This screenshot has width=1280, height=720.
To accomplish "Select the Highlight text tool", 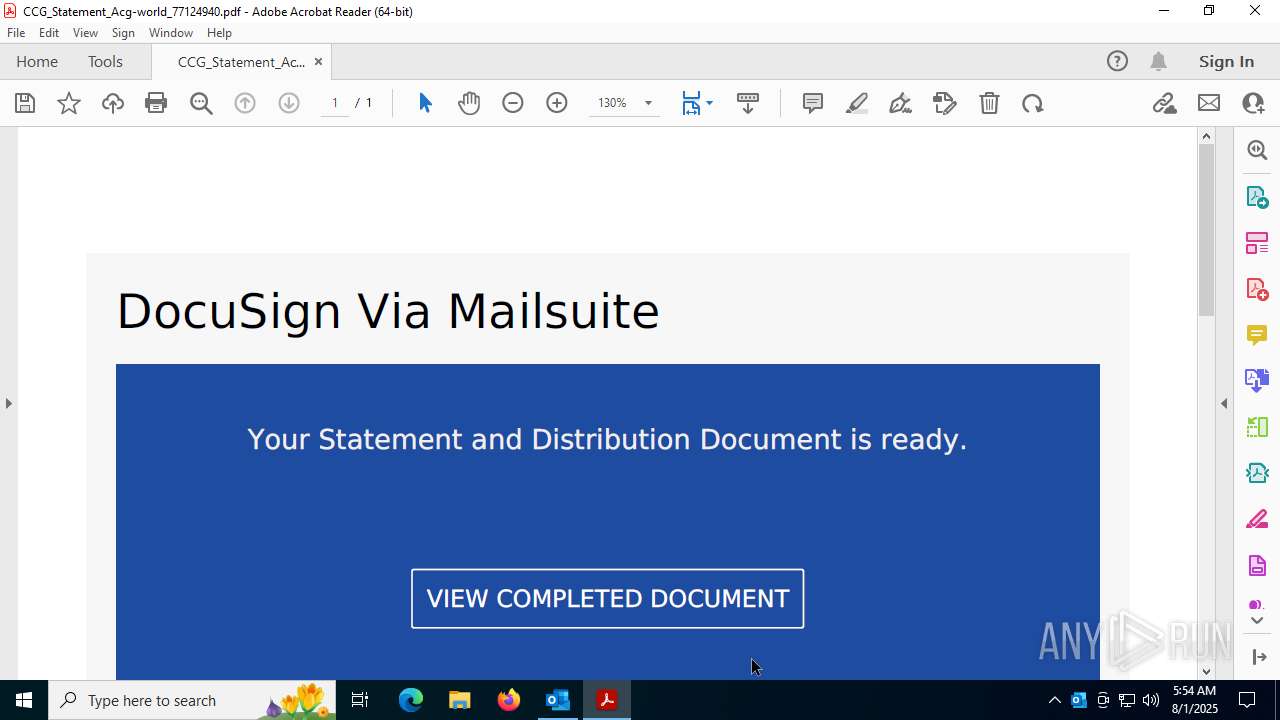I will [x=857, y=103].
